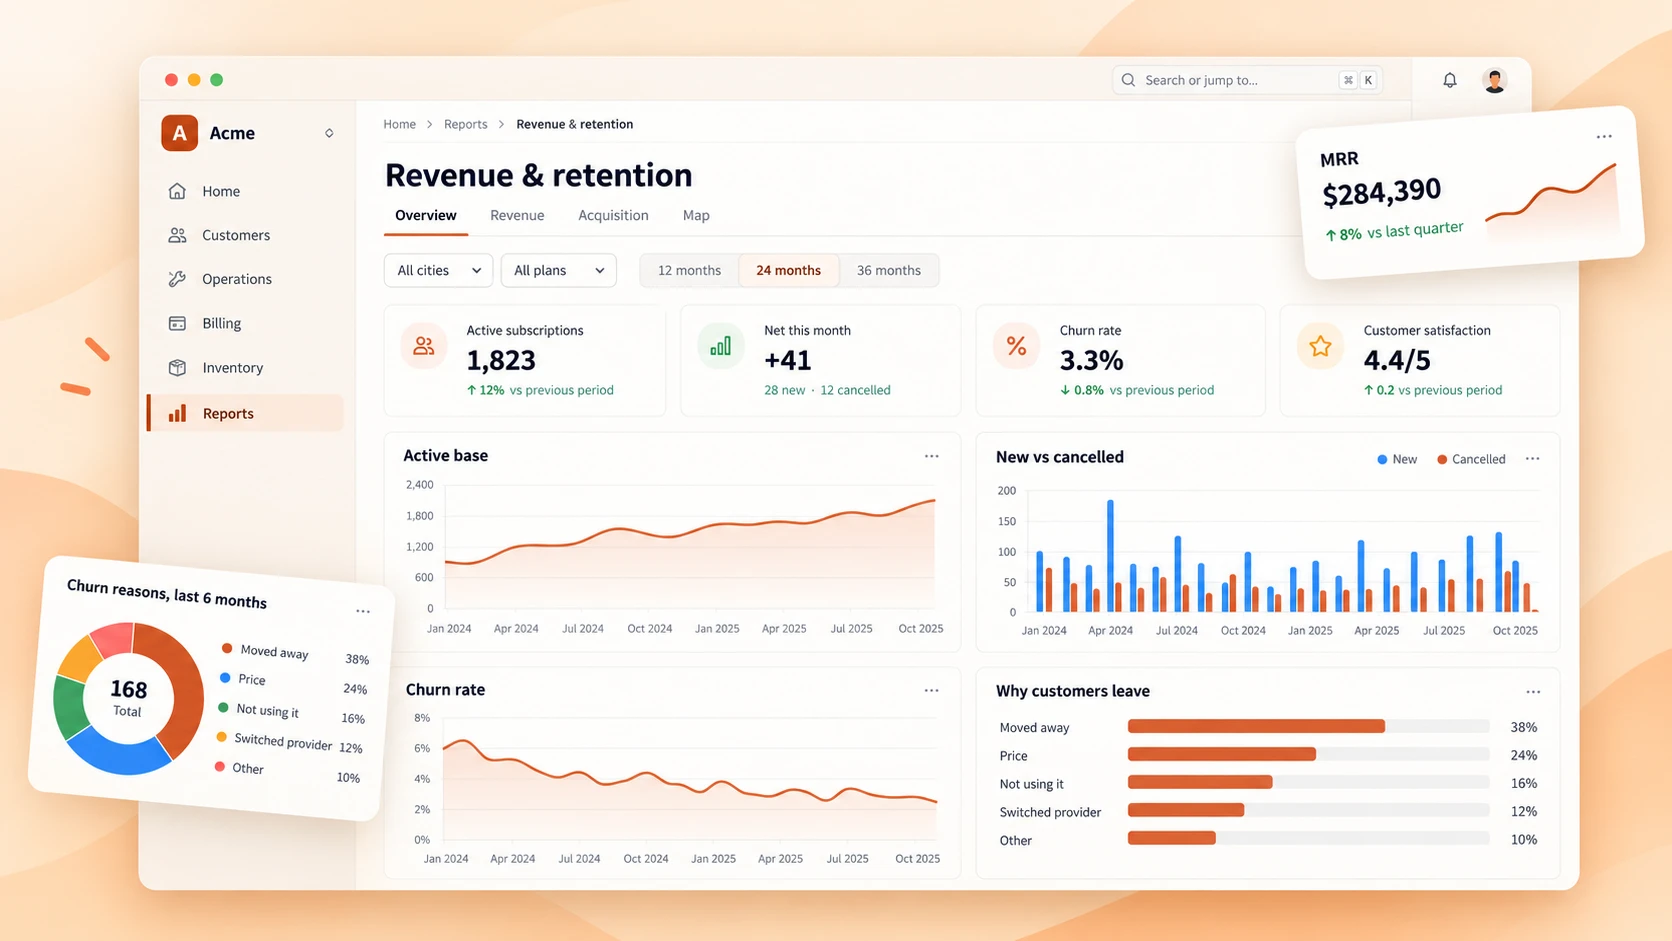This screenshot has width=1672, height=941.
Task: Open Why customers leave options menu
Action: click(1533, 692)
